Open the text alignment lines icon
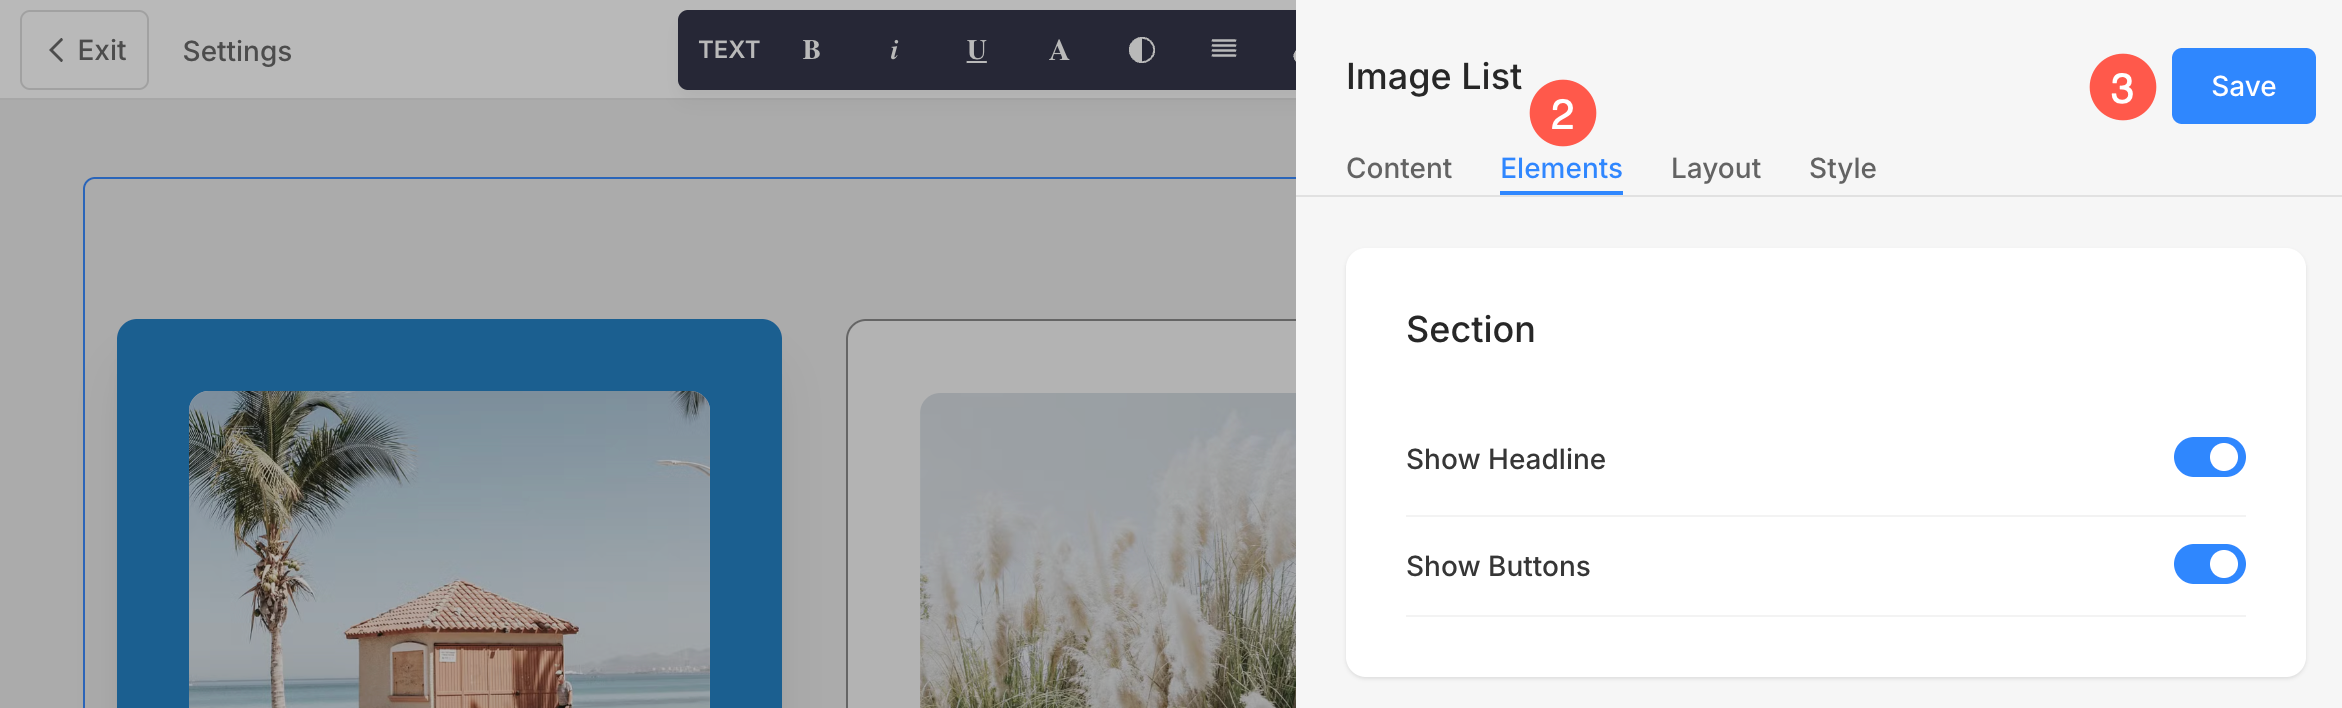The height and width of the screenshot is (708, 2342). [x=1224, y=49]
